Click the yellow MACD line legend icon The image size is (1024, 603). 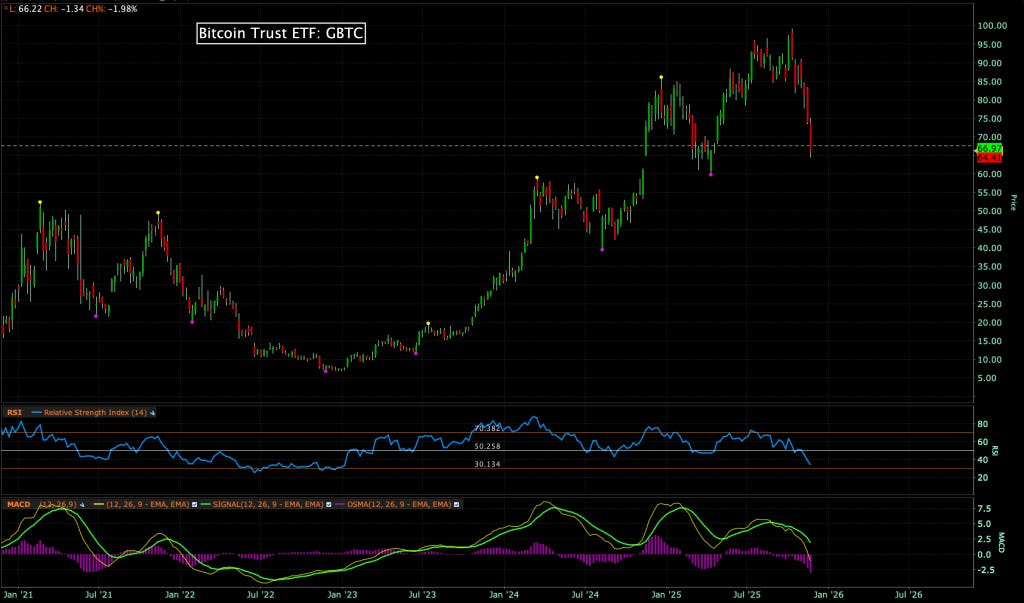click(x=97, y=504)
